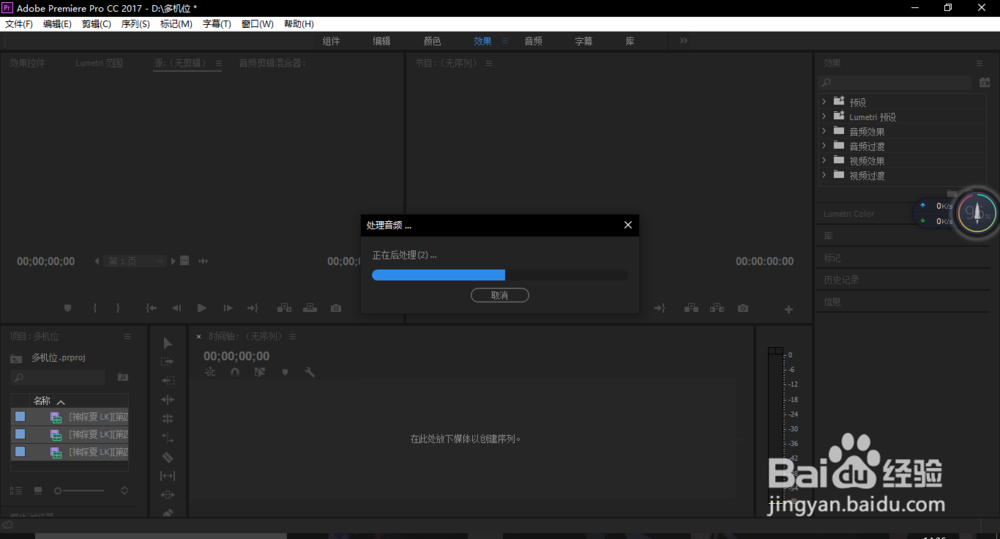Select the Rate Stretch tool
This screenshot has height=539, width=1000.
pyautogui.click(x=168, y=438)
